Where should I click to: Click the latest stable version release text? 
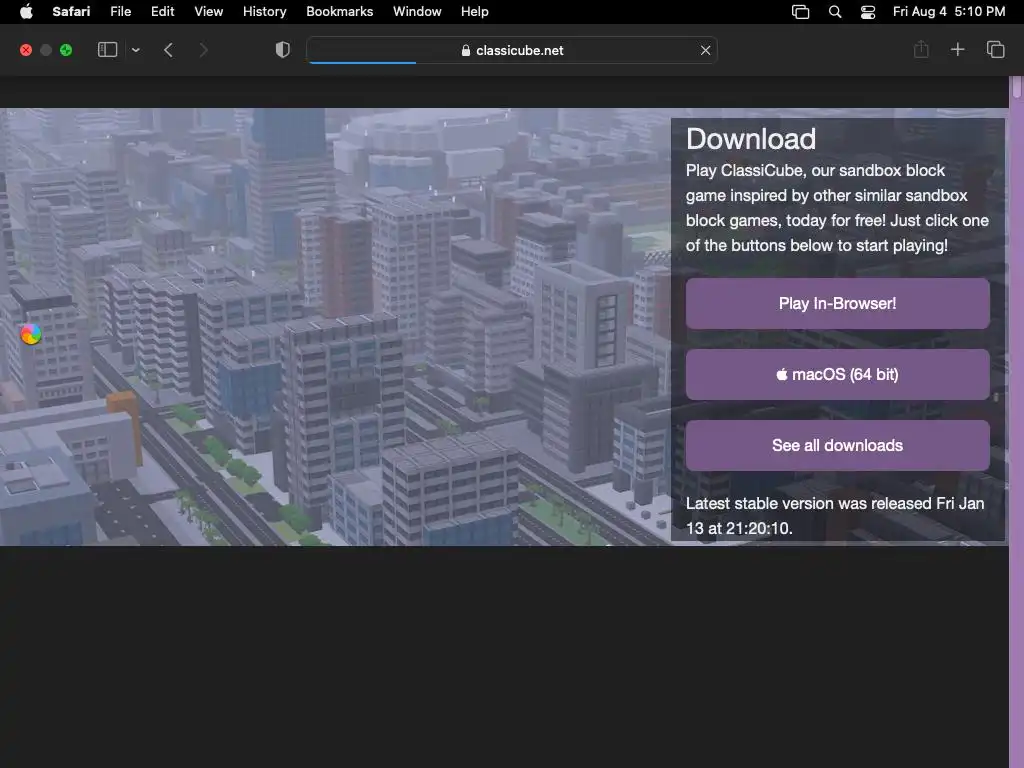(835, 516)
